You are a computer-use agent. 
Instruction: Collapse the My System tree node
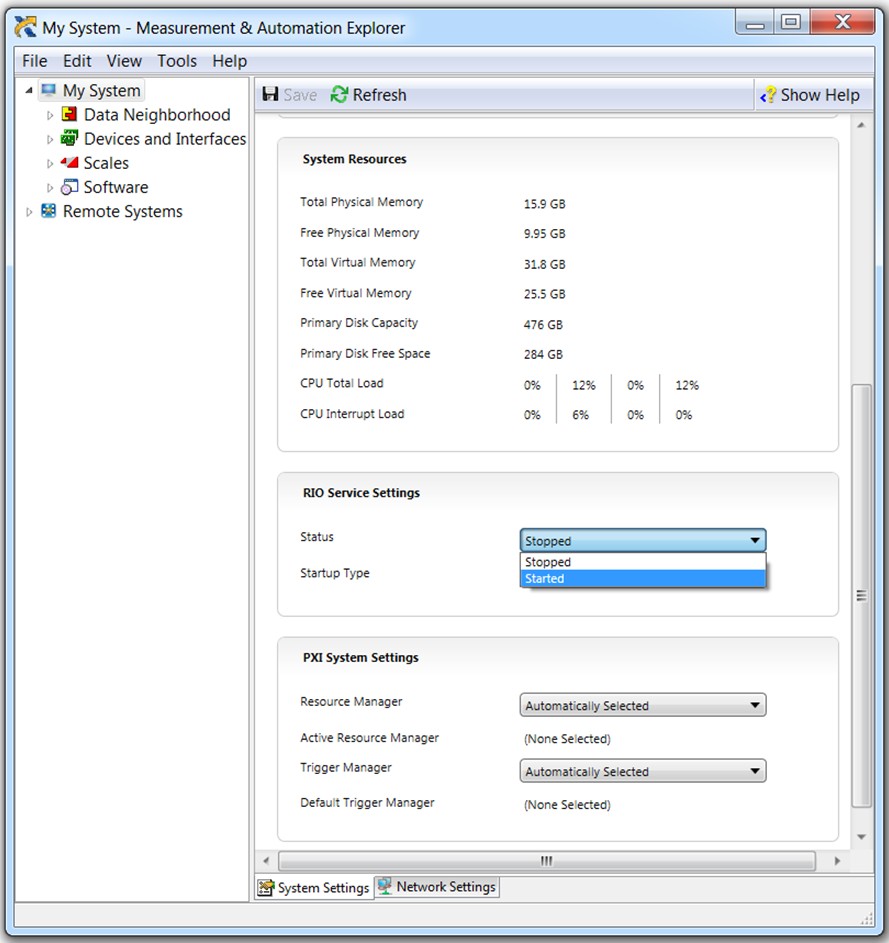pyautogui.click(x=29, y=91)
